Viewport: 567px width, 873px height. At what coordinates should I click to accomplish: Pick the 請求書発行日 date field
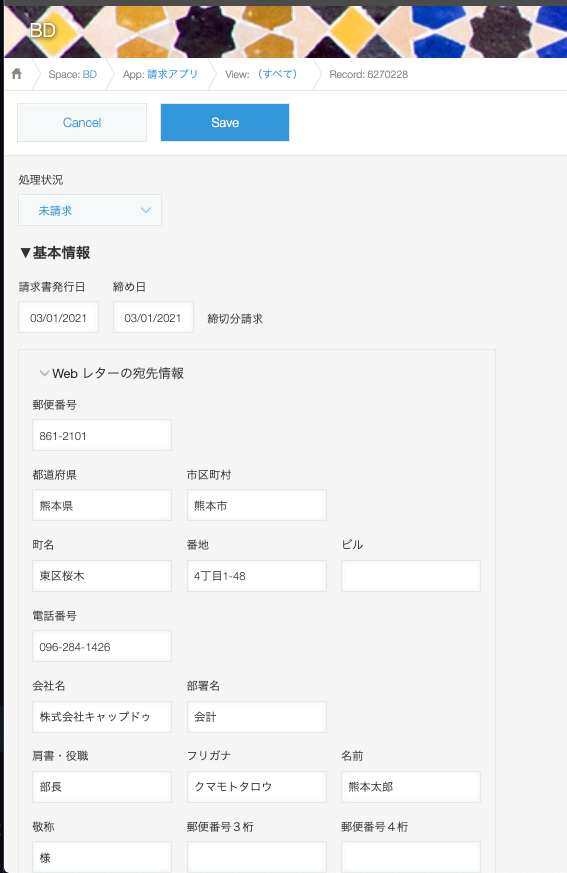pyautogui.click(x=58, y=317)
